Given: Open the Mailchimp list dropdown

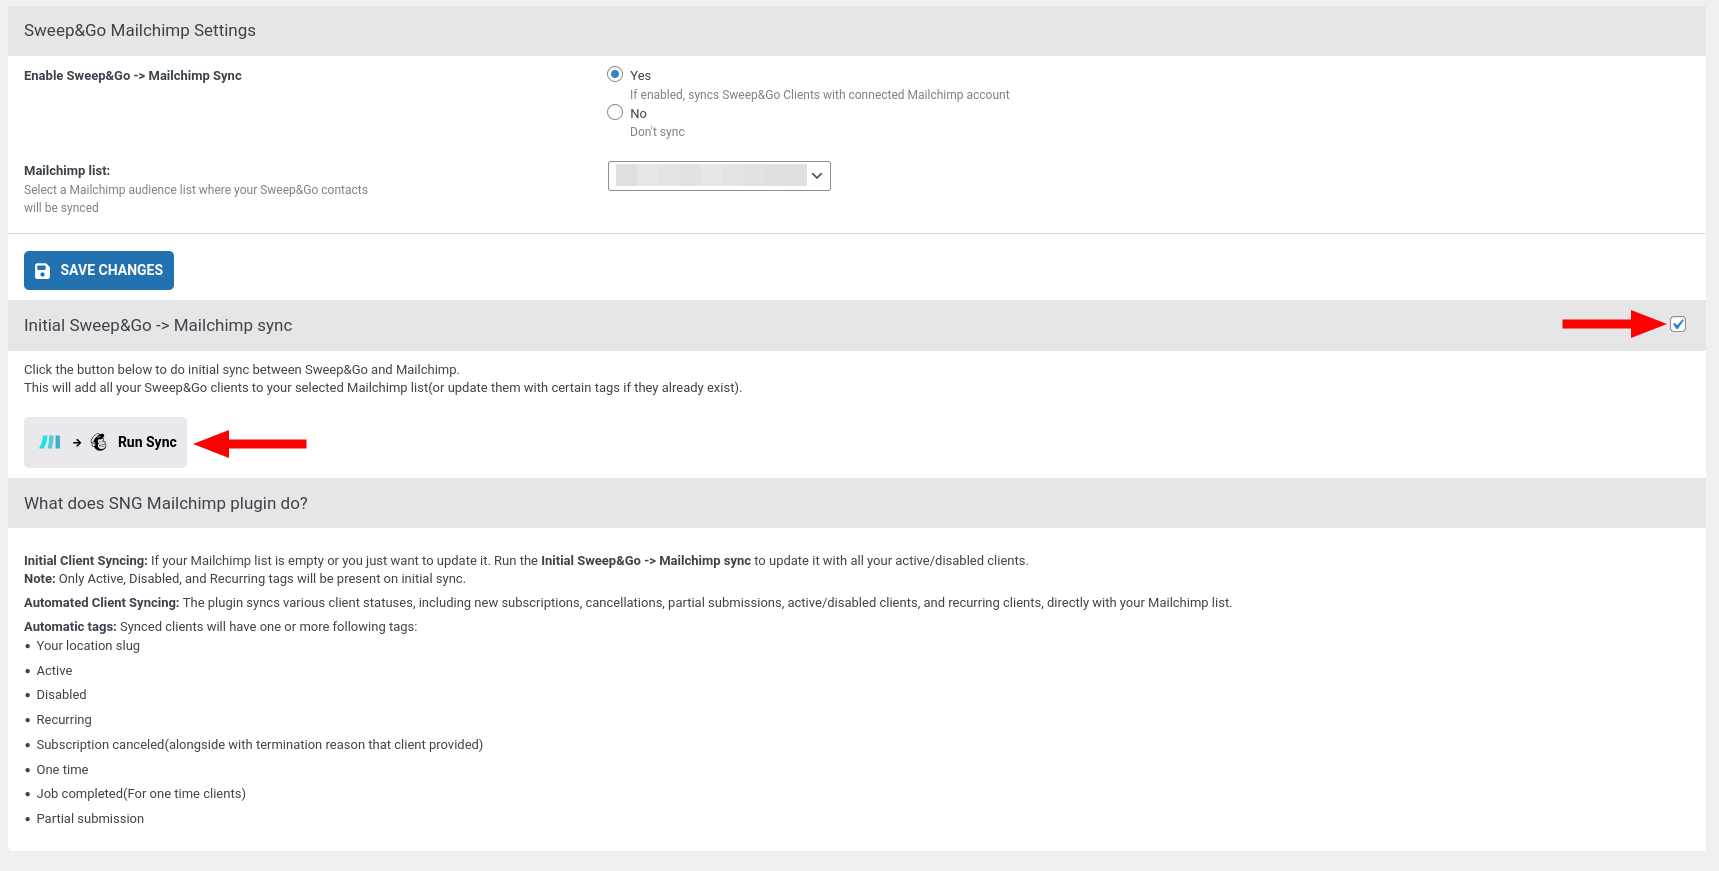Looking at the screenshot, I should point(710,176).
